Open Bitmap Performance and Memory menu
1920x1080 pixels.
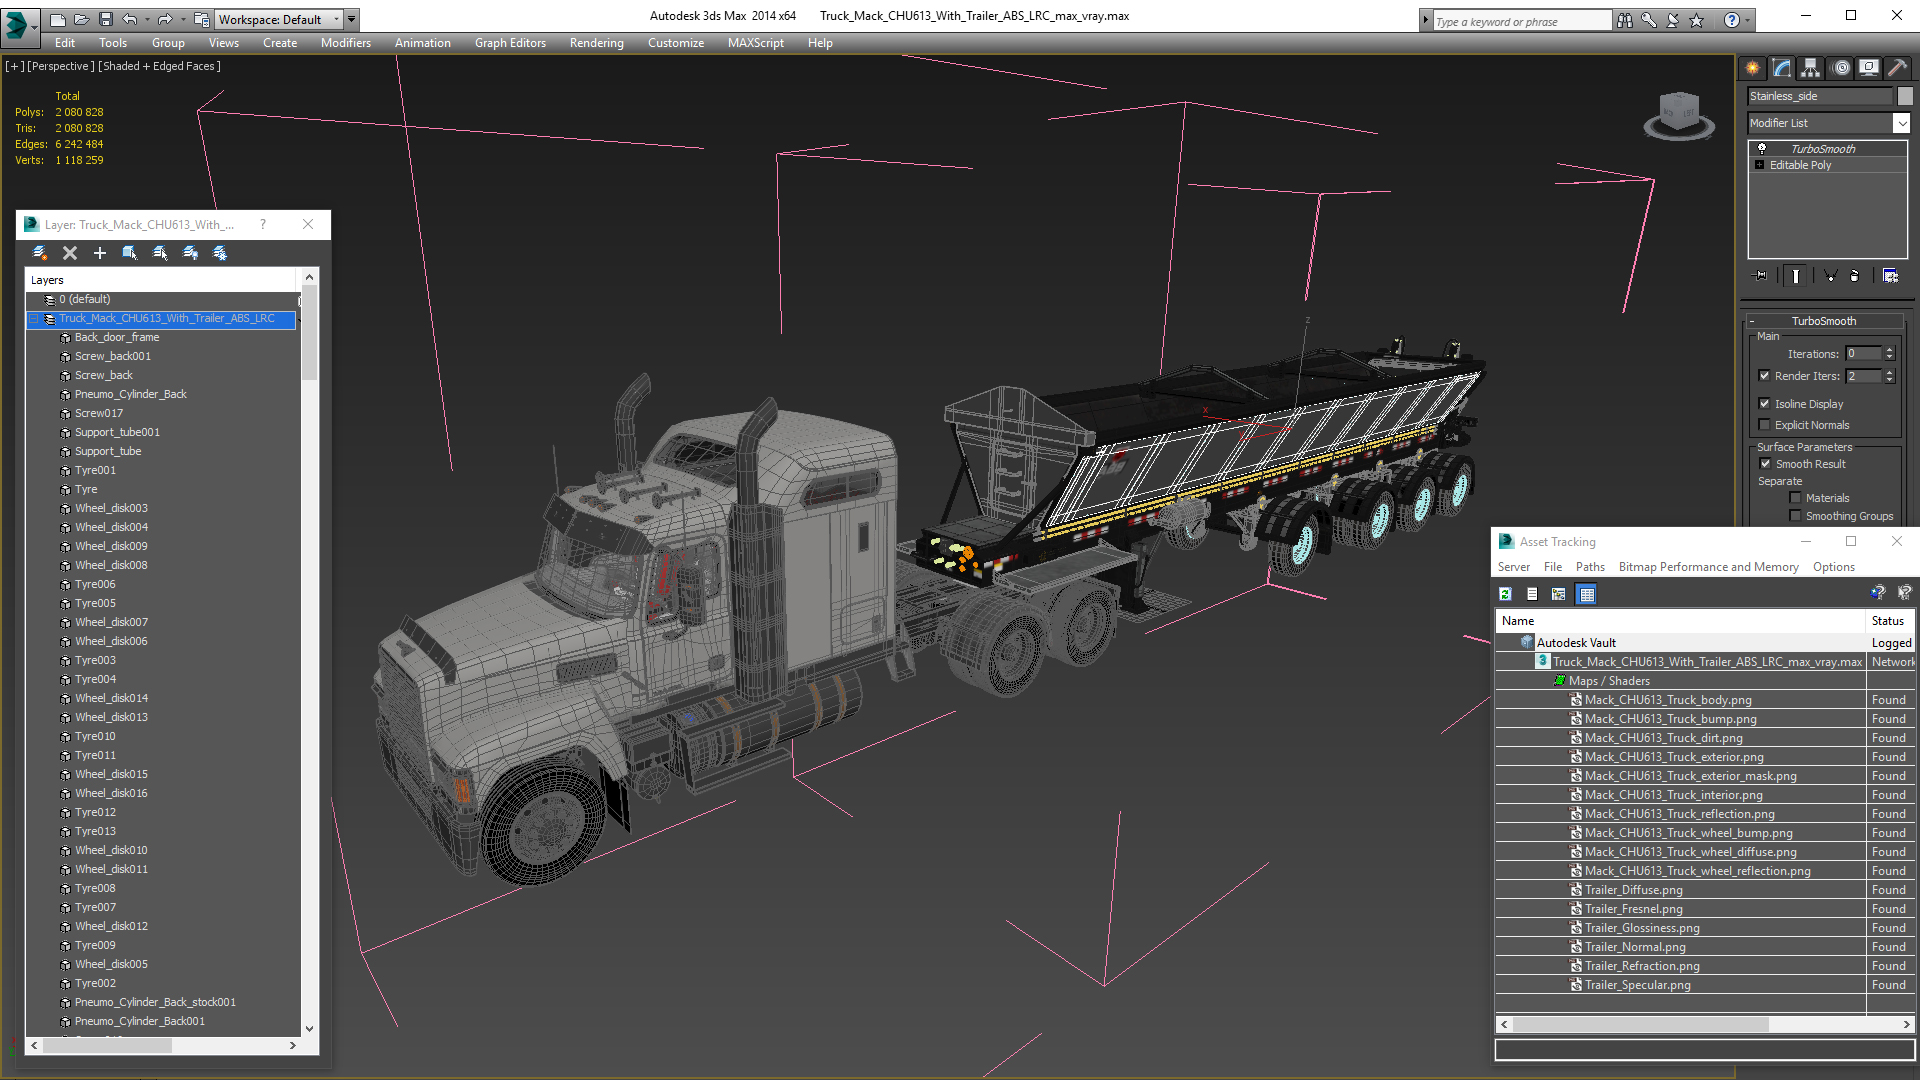(1708, 567)
